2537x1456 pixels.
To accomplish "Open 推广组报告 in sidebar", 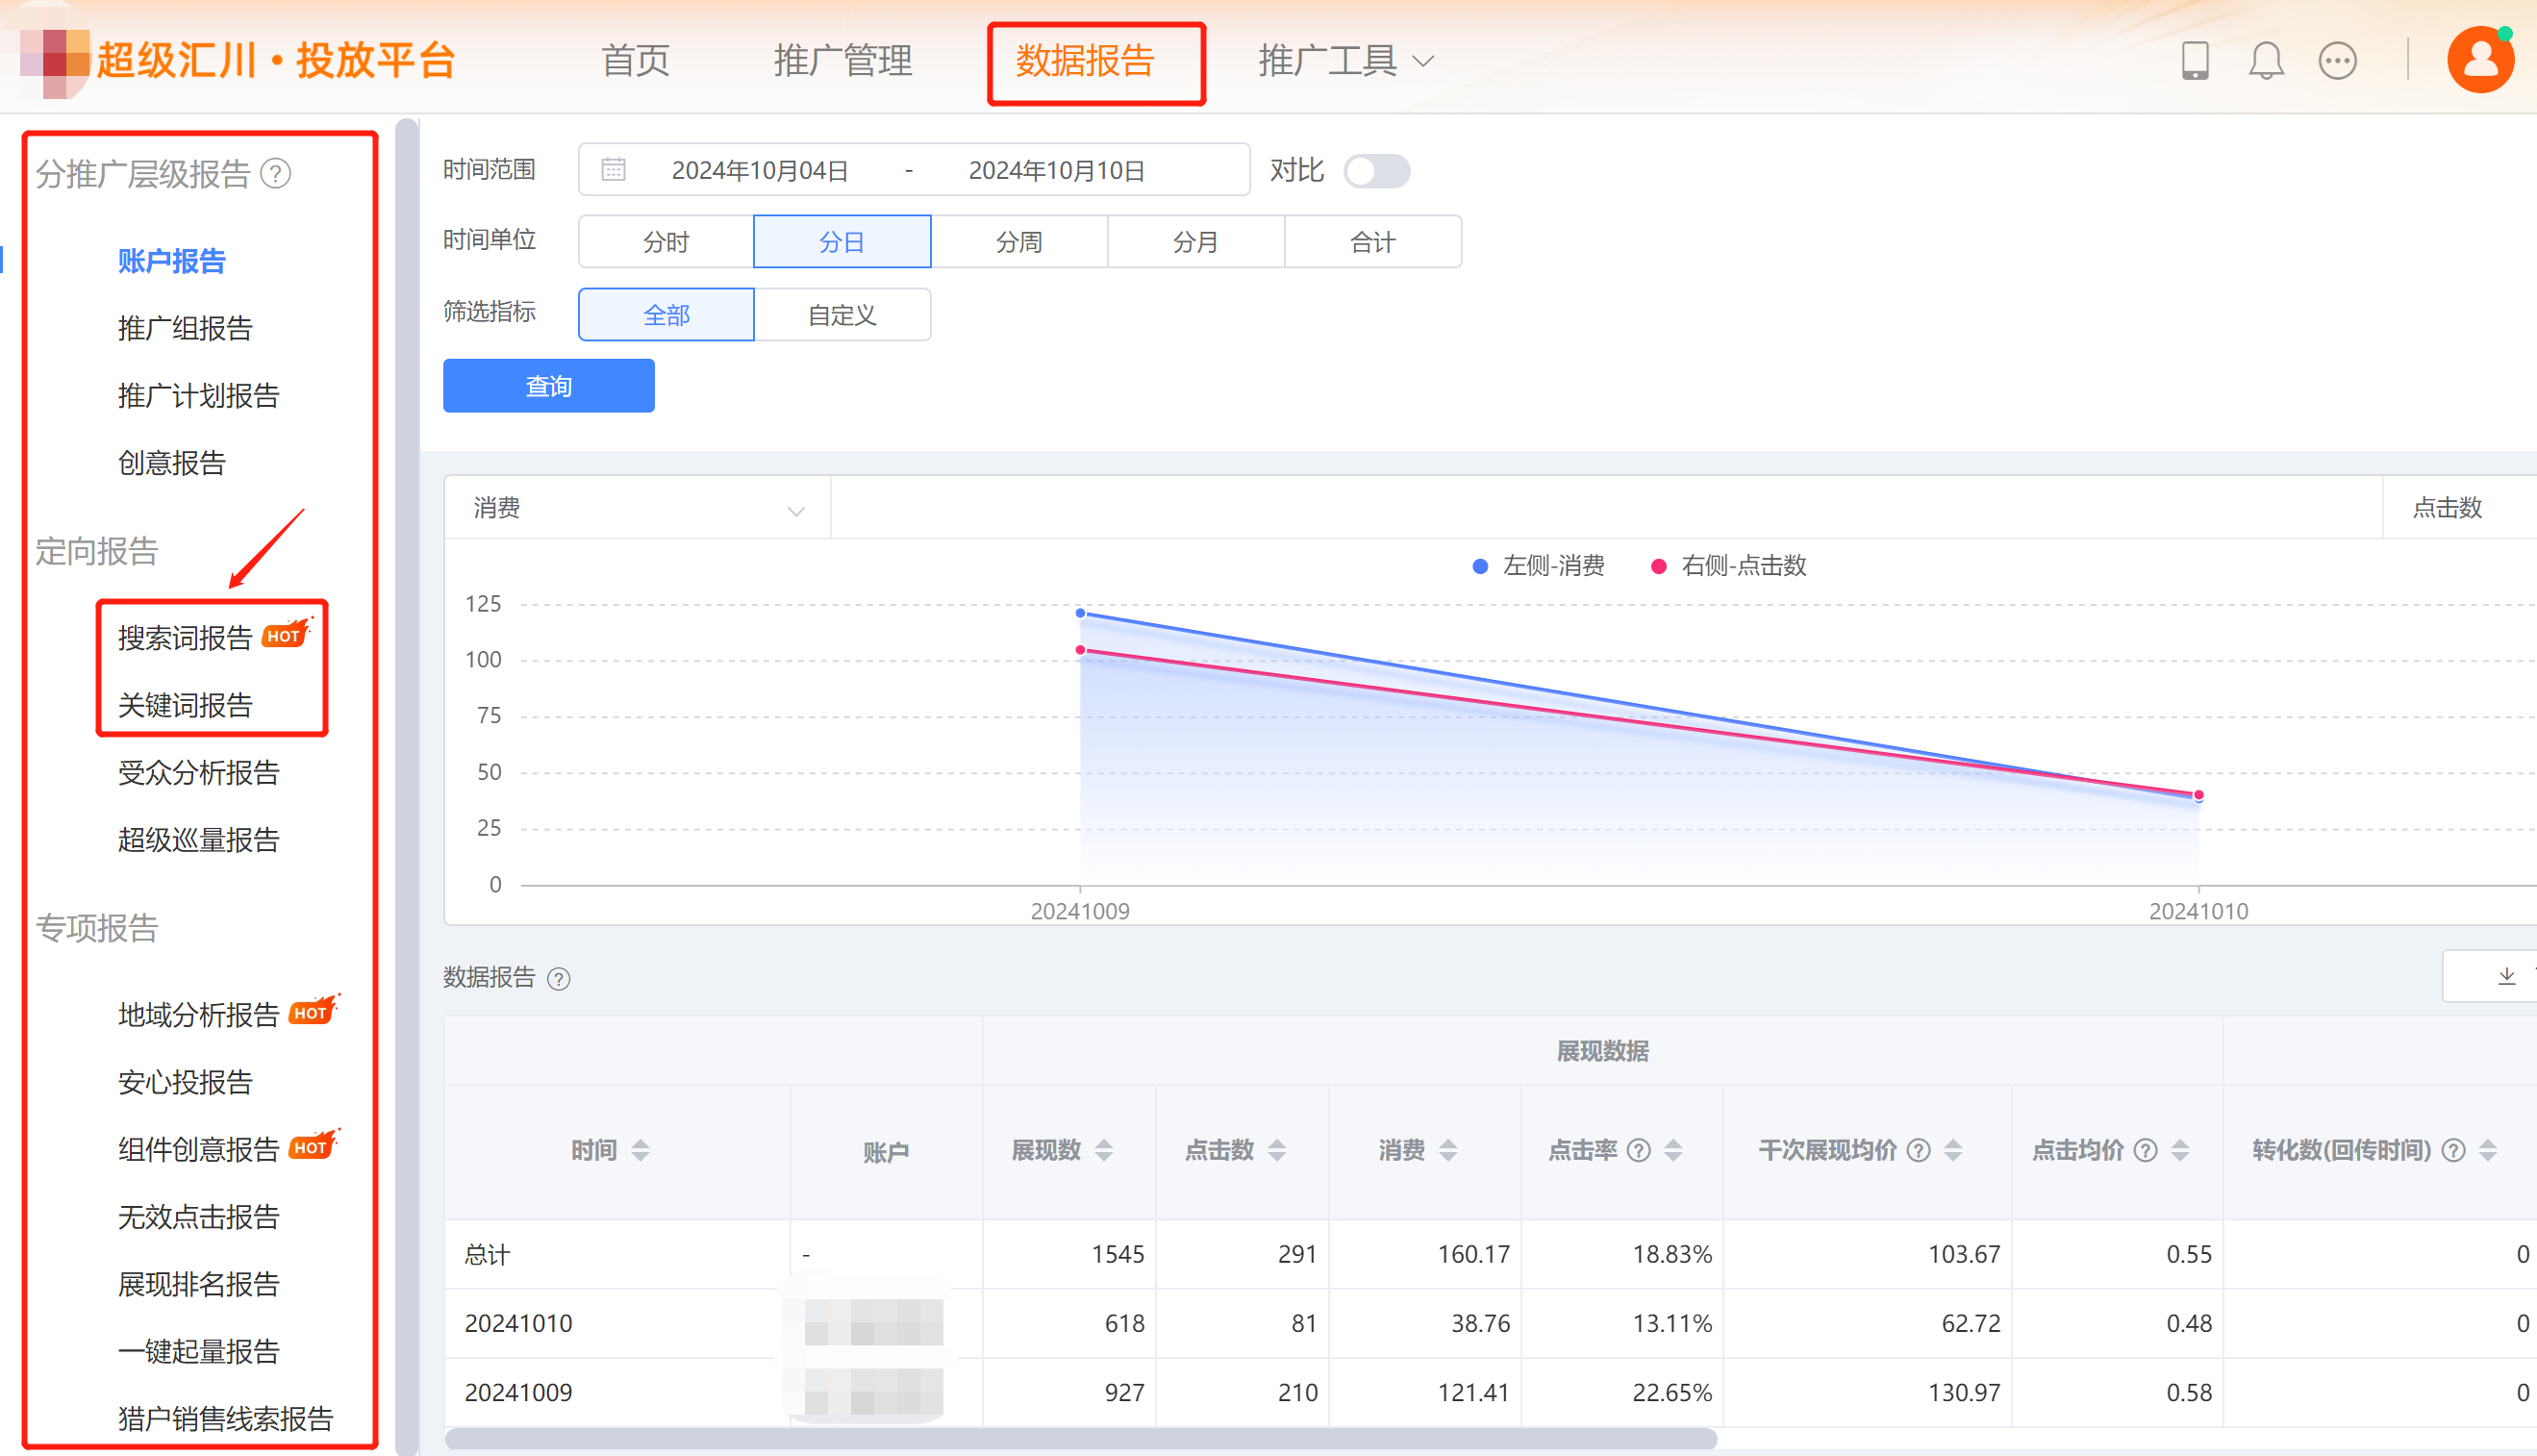I will point(185,328).
